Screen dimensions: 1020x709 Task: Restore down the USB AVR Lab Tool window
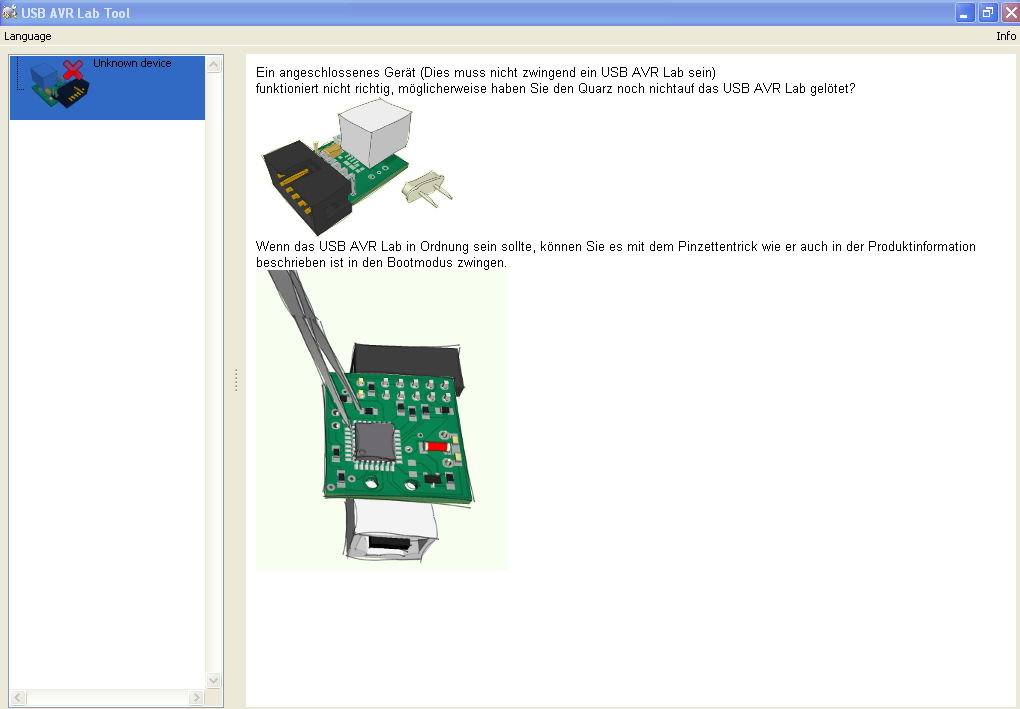click(x=987, y=13)
